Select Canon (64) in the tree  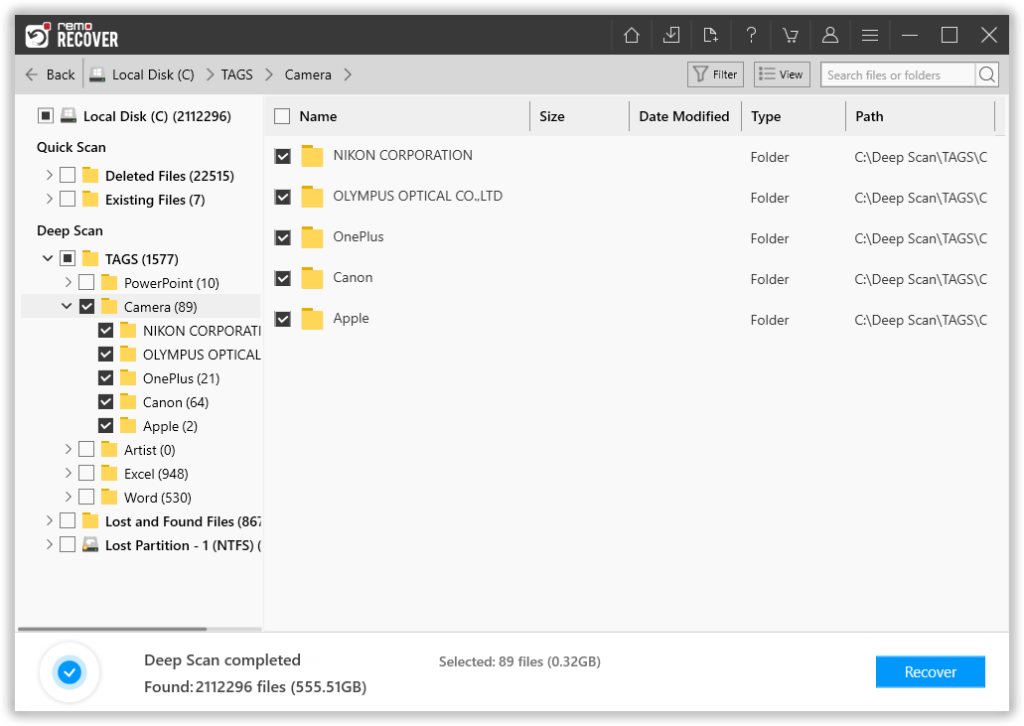(176, 402)
